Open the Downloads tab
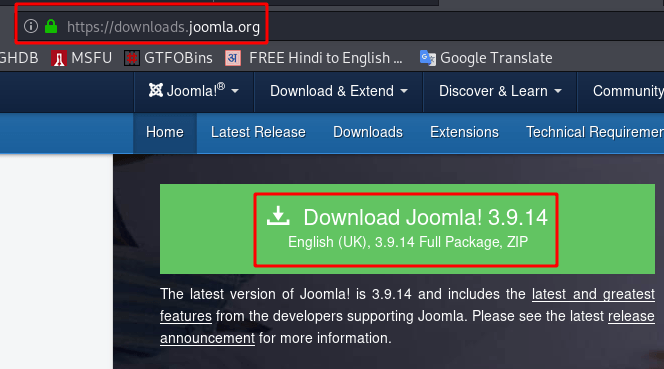This screenshot has width=664, height=369. coord(368,133)
